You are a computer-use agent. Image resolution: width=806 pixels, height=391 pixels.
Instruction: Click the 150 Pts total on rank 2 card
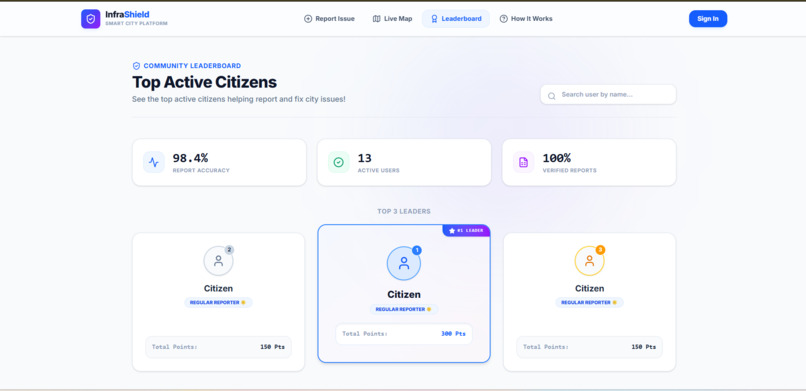pos(272,347)
